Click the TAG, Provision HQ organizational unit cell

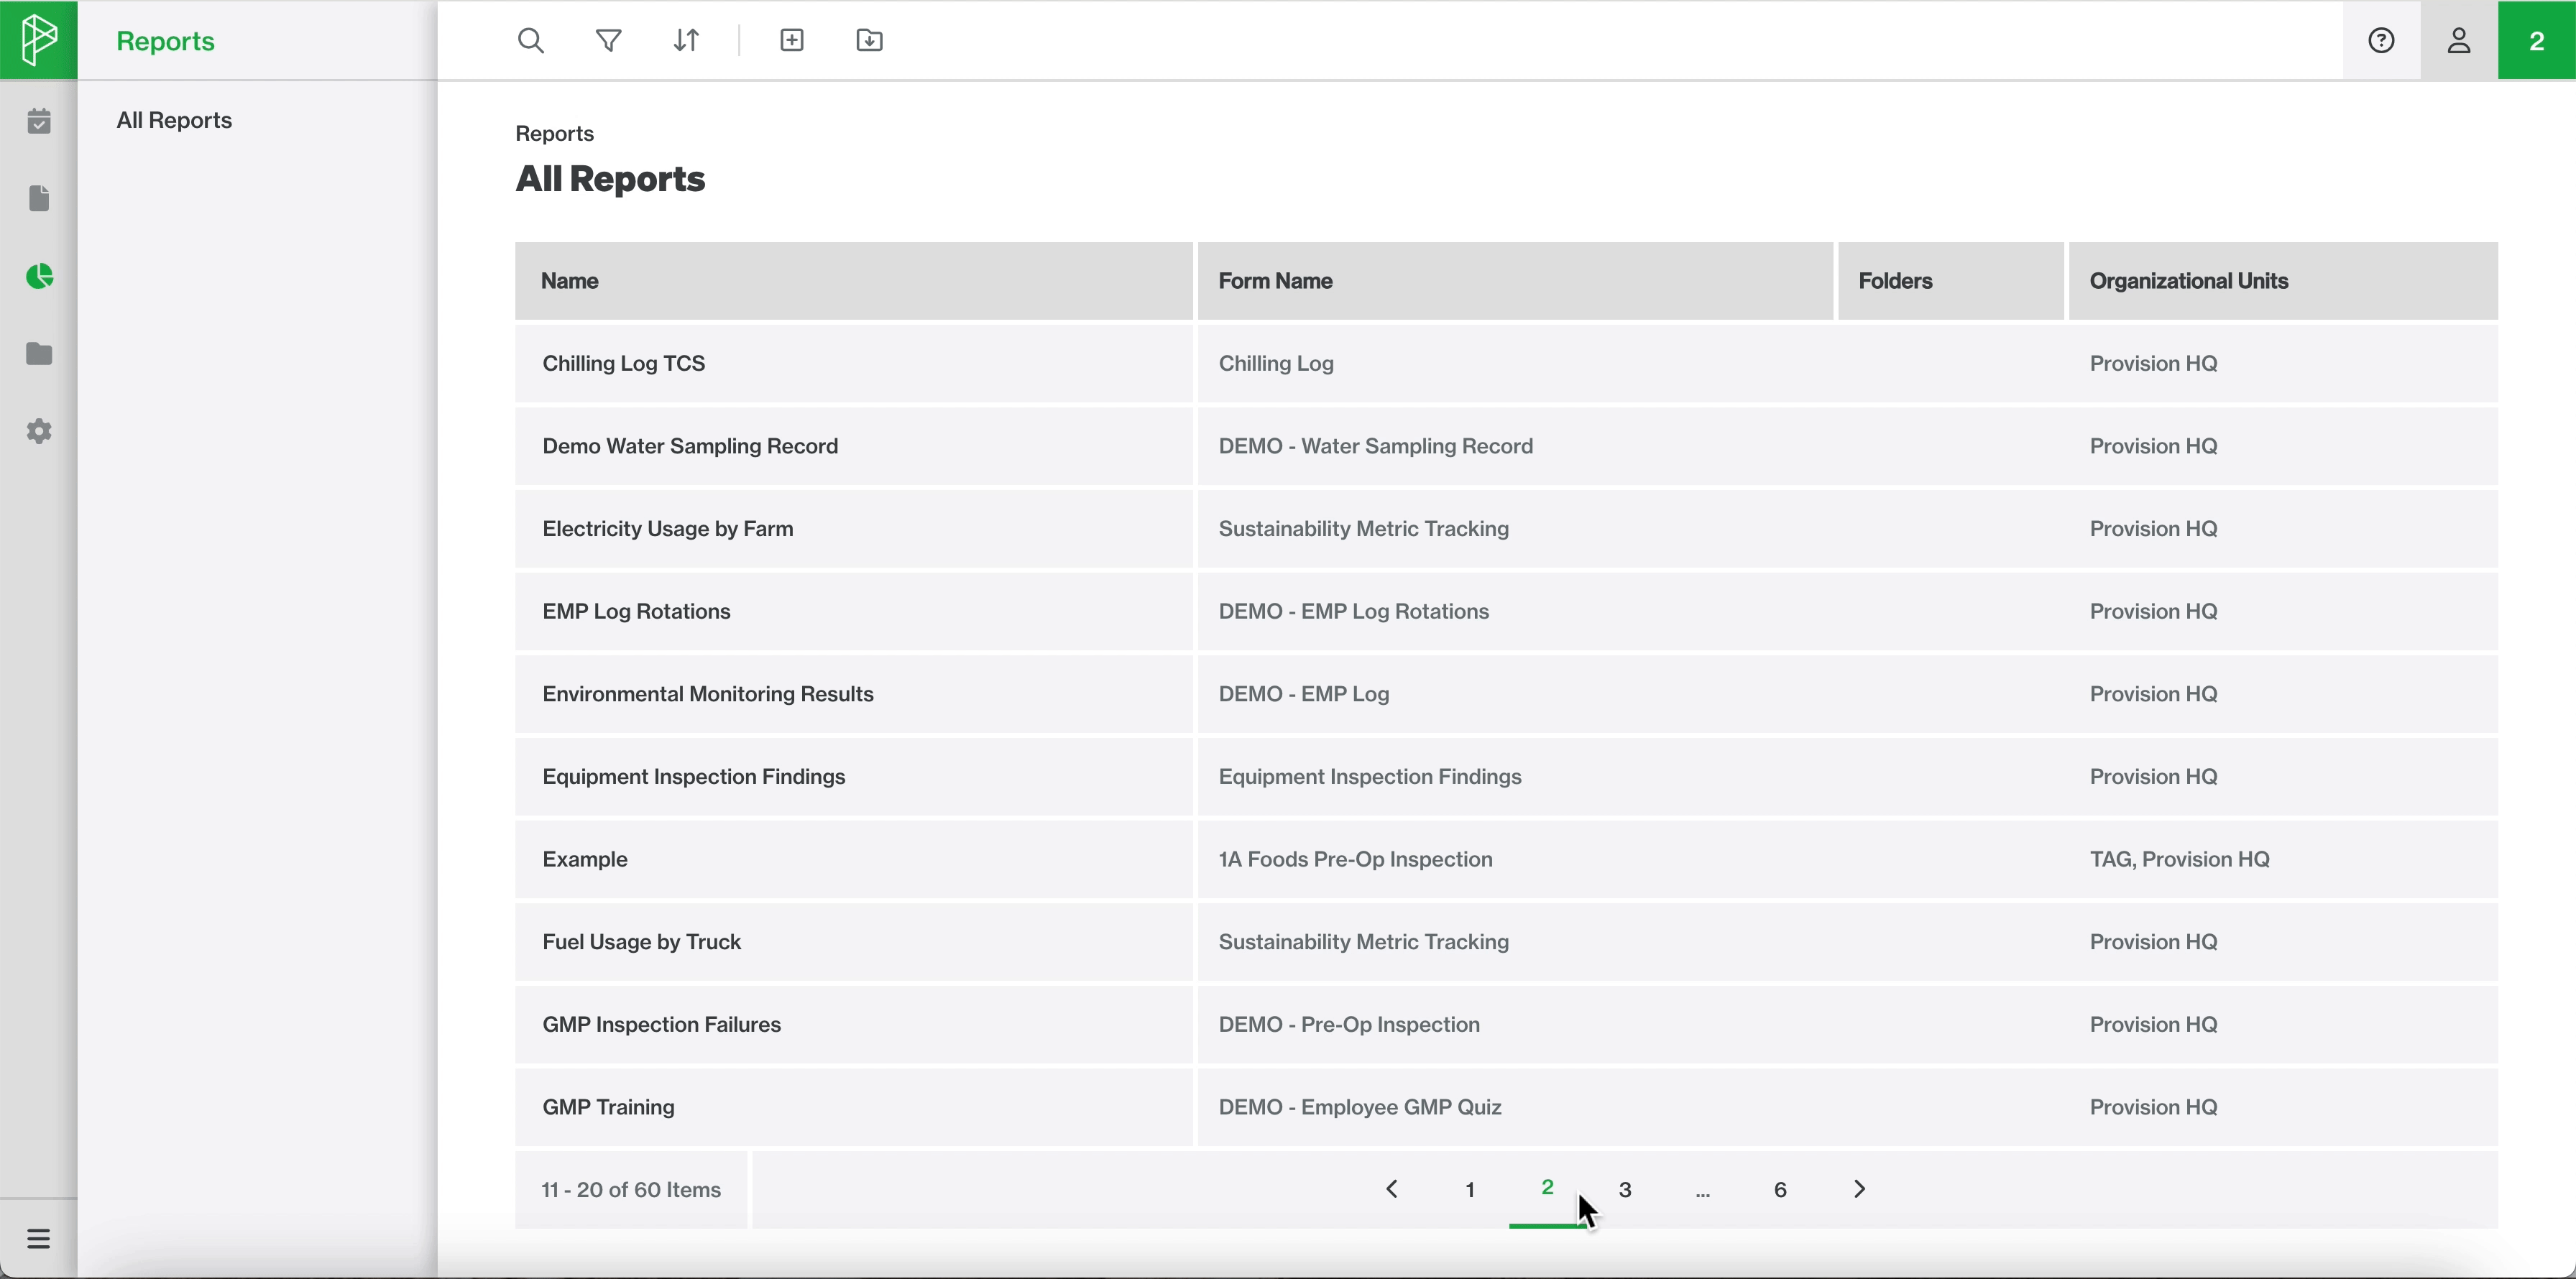pyautogui.click(x=2180, y=860)
